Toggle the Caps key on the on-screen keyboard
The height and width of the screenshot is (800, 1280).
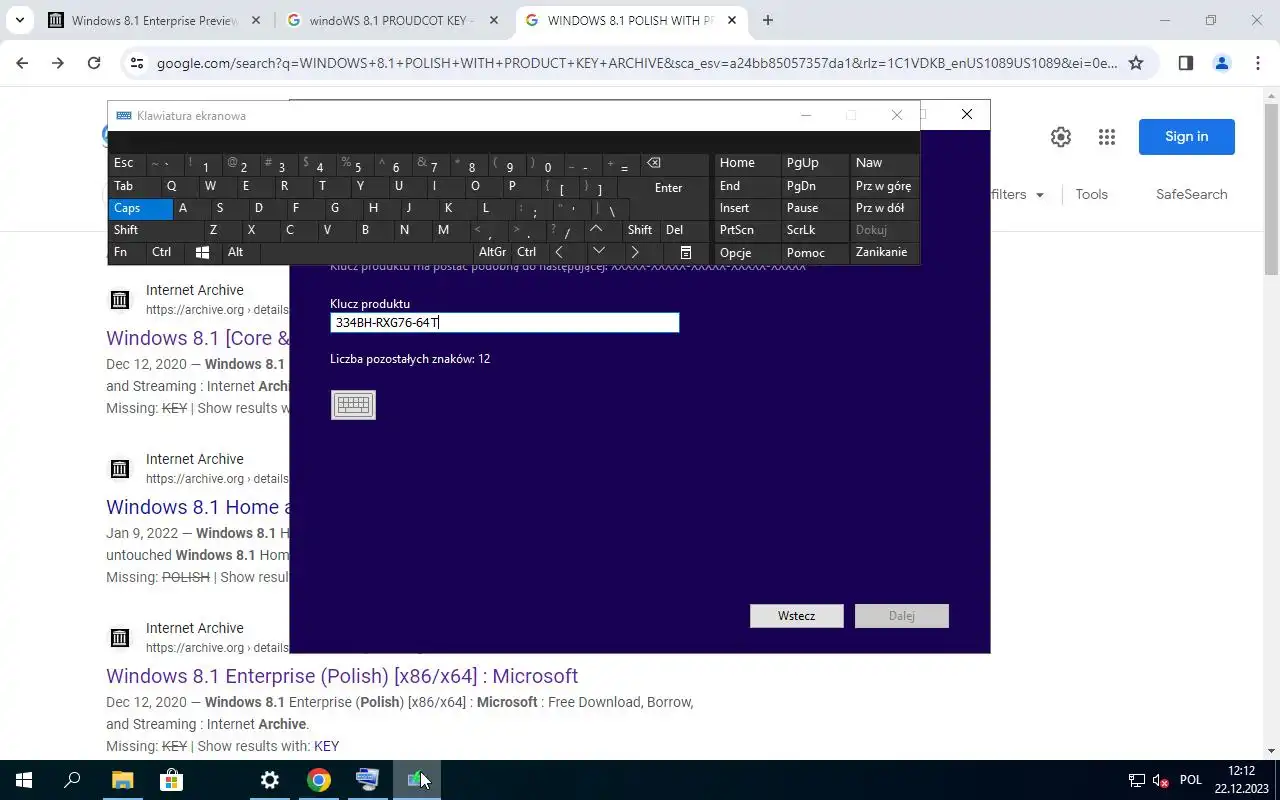click(139, 208)
